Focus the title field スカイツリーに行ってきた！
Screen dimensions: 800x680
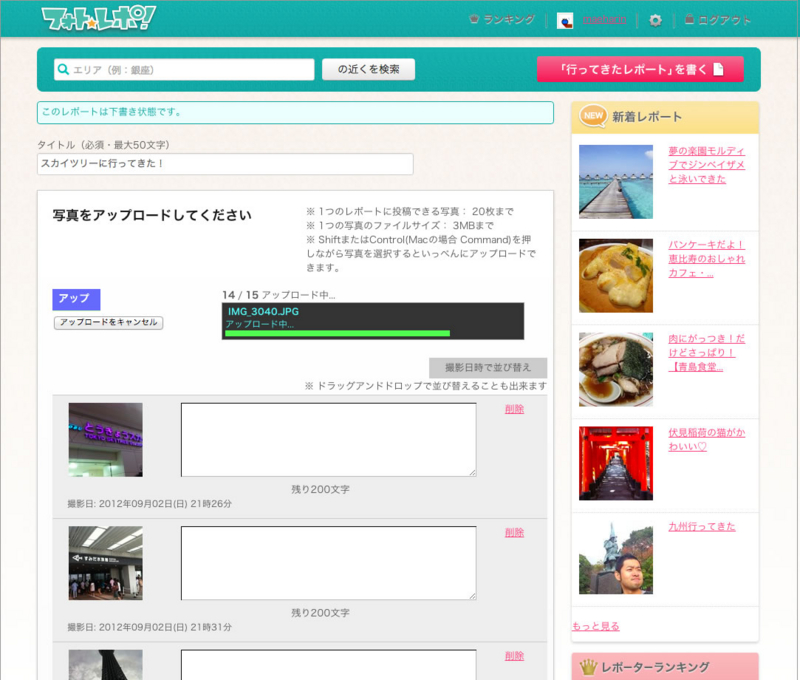coord(225,164)
